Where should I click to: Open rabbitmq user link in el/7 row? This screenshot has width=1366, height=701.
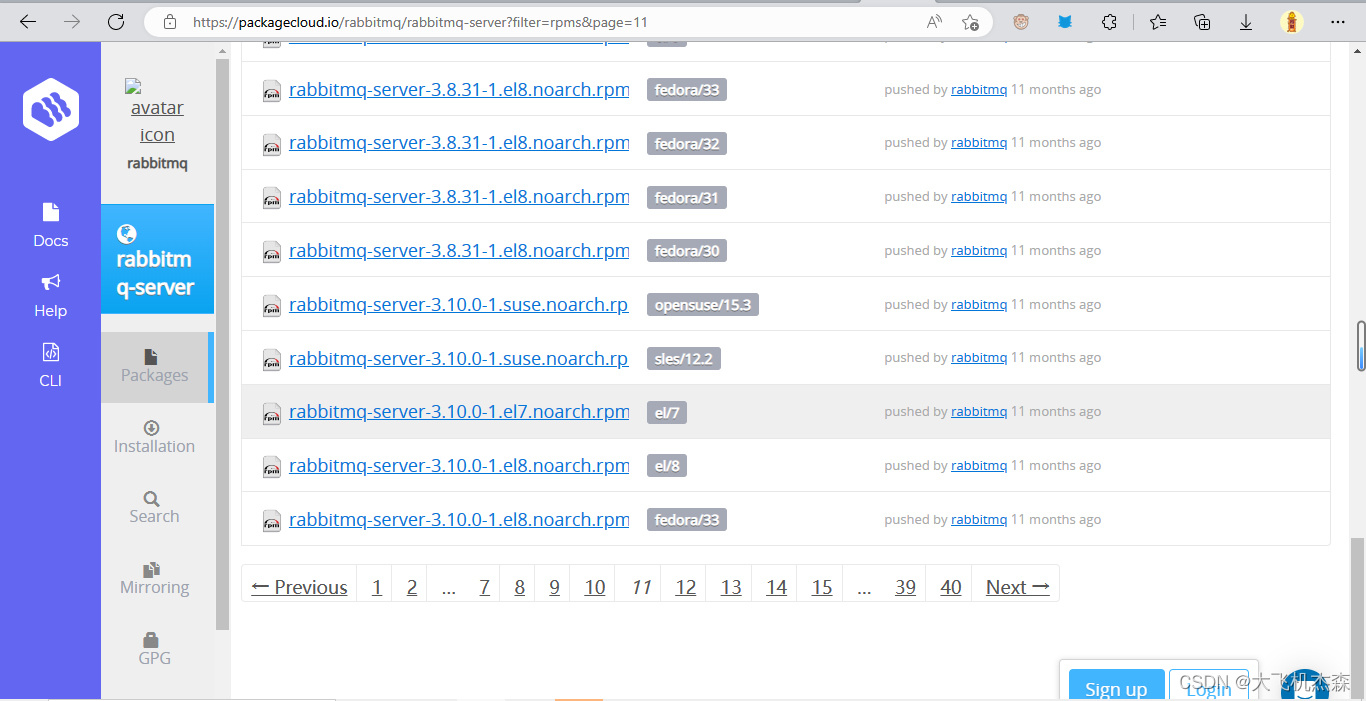point(979,412)
